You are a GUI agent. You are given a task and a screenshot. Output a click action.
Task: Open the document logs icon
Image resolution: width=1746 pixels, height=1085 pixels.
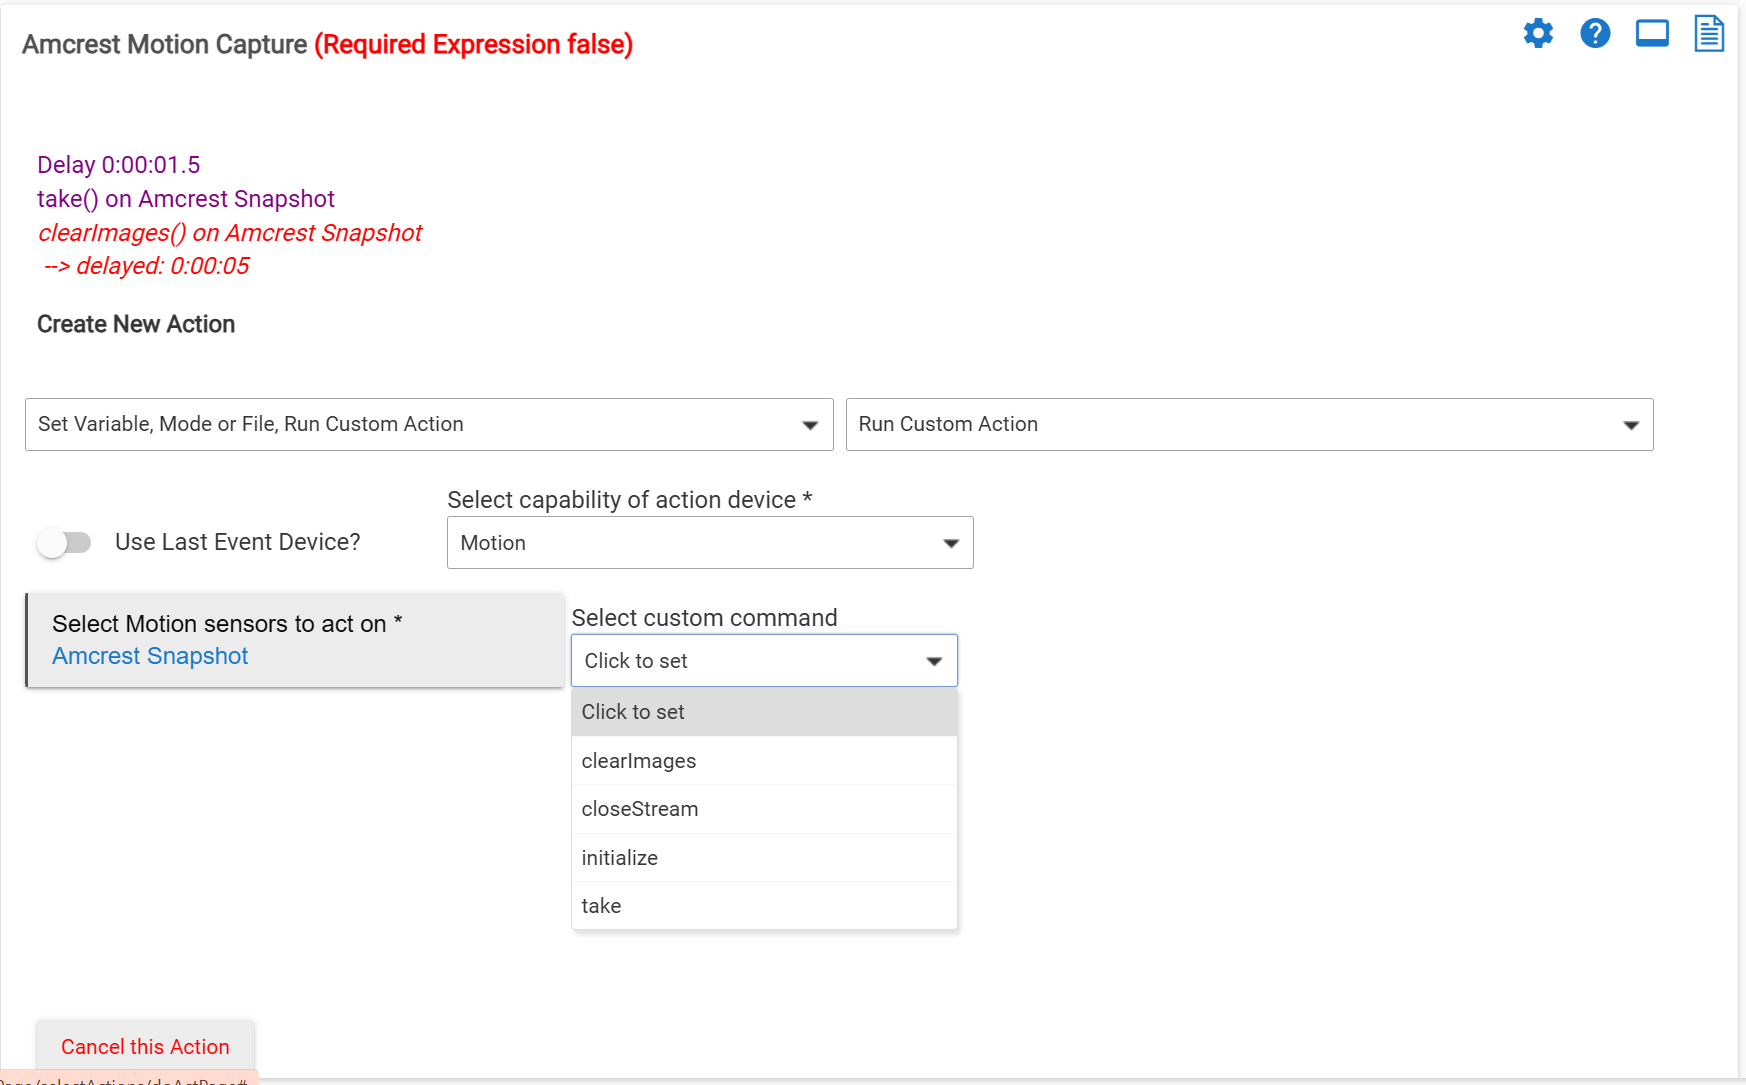pos(1709,34)
